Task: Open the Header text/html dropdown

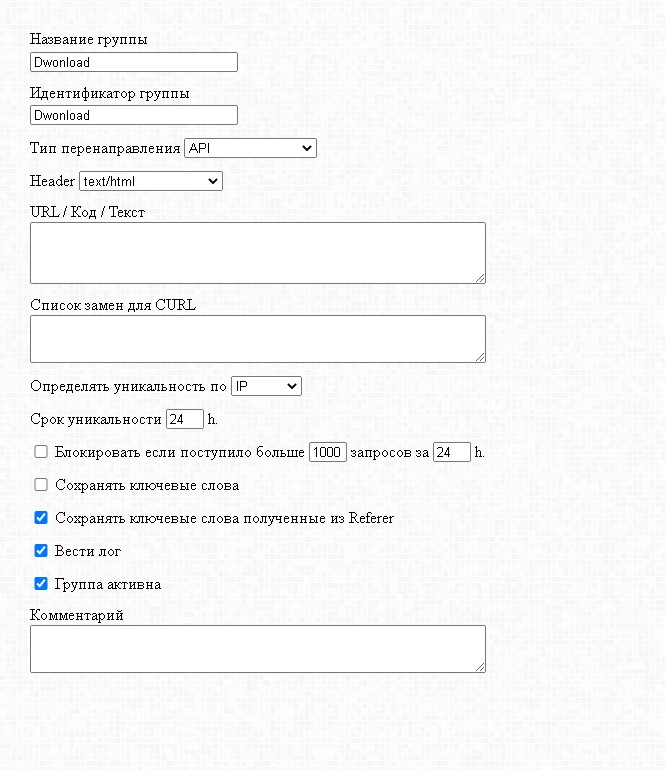Action: tap(150, 181)
